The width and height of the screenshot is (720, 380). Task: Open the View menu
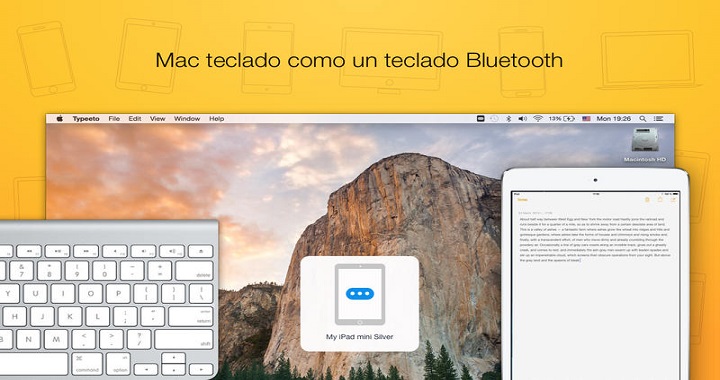click(158, 118)
